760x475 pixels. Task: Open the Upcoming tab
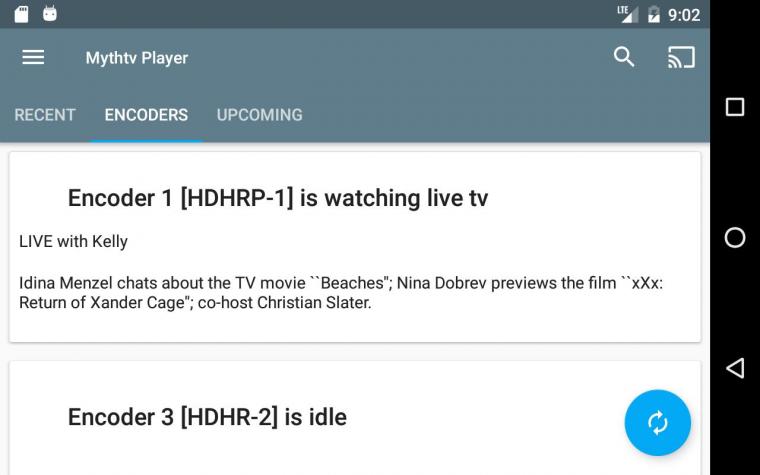pos(259,115)
